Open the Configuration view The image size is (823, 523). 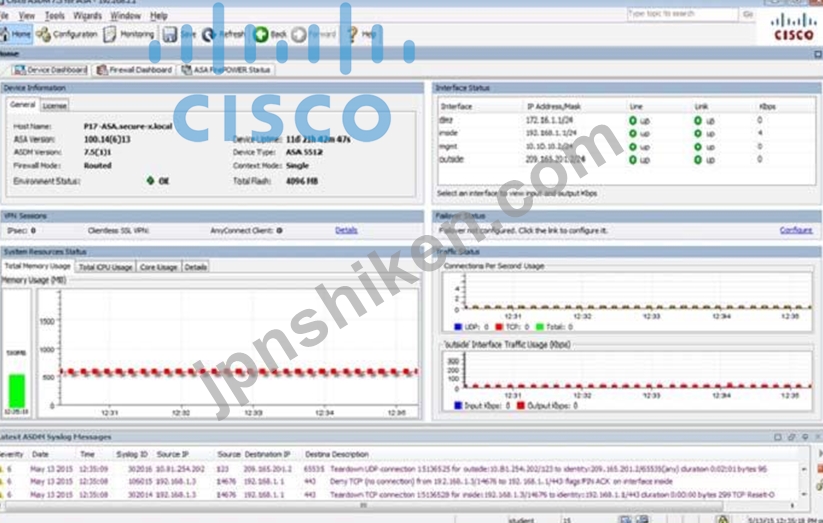pyautogui.click(x=67, y=35)
